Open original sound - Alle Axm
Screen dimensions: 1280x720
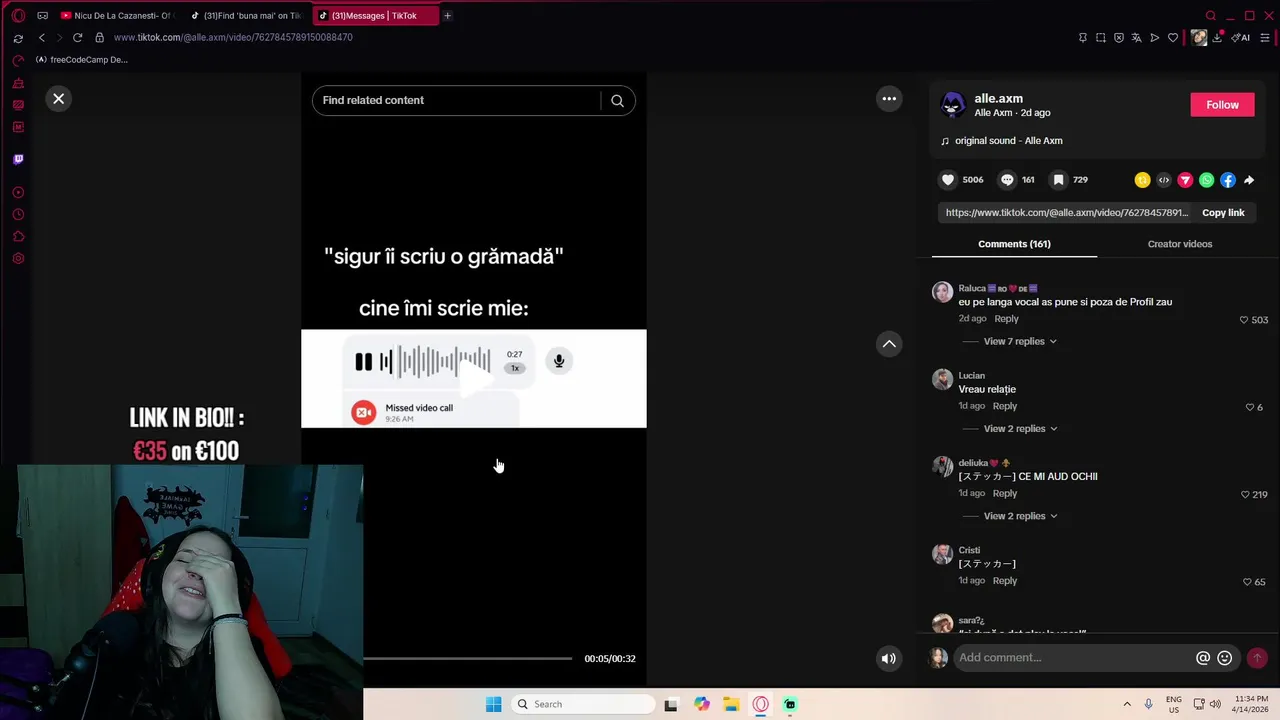coord(1008,141)
